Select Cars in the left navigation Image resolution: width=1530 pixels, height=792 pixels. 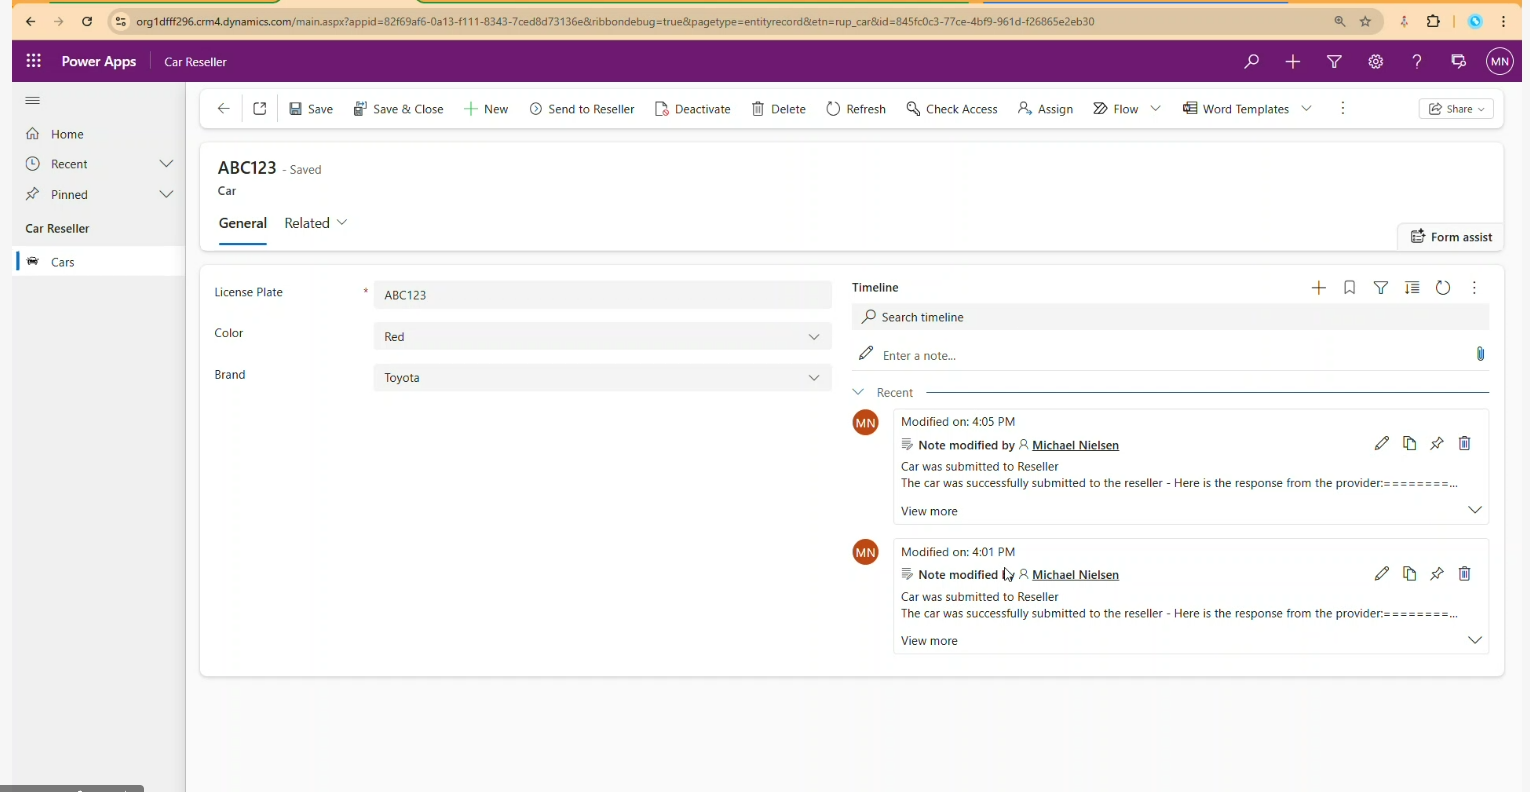click(63, 262)
